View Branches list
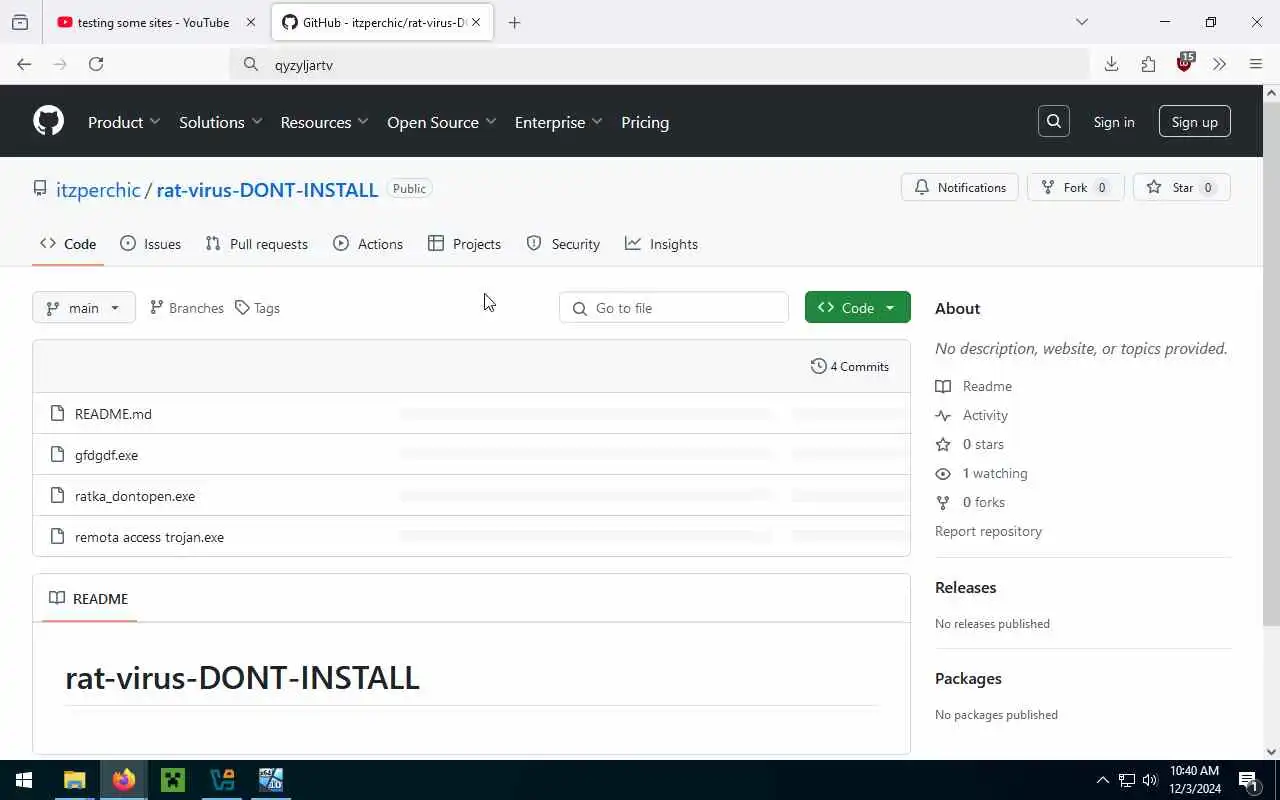1280x800 pixels. tap(187, 308)
